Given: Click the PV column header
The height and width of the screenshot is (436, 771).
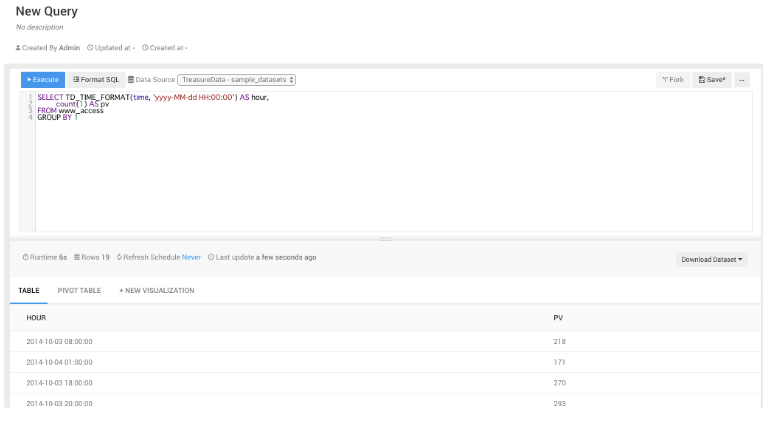Looking at the screenshot, I should click(558, 317).
